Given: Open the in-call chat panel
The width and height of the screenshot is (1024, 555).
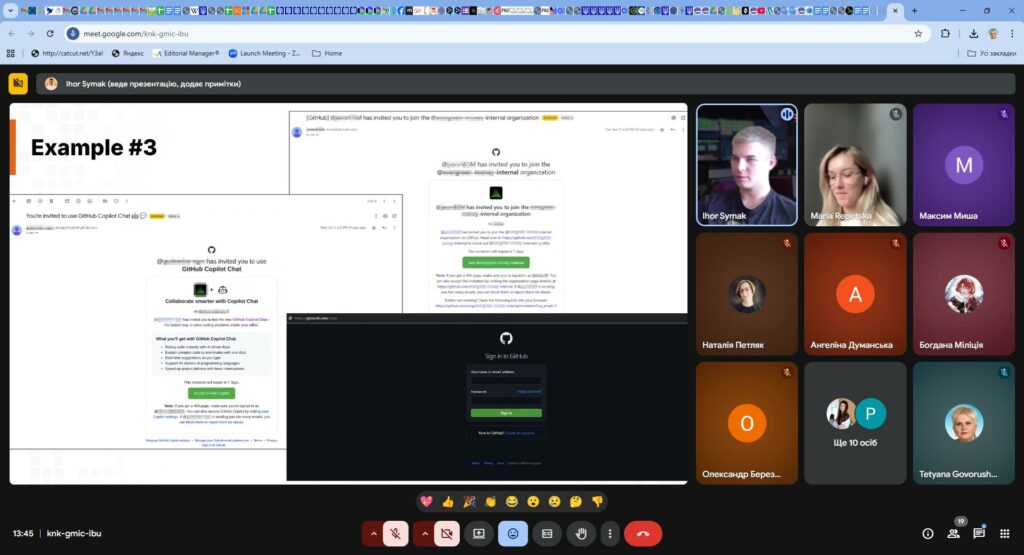Looking at the screenshot, I should coord(979,534).
